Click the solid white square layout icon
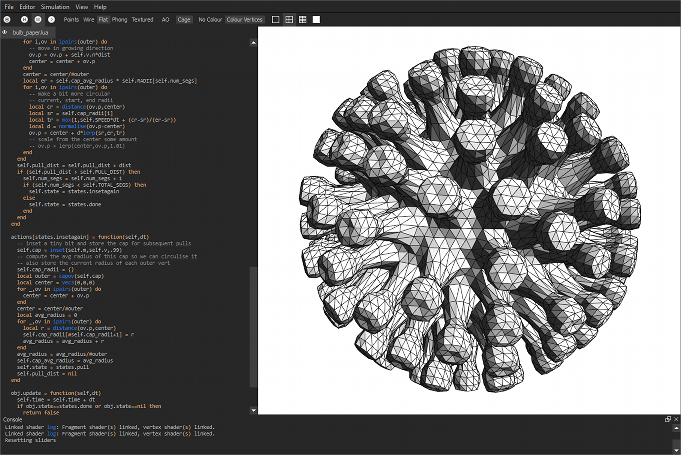The height and width of the screenshot is (455, 681). (x=317, y=19)
